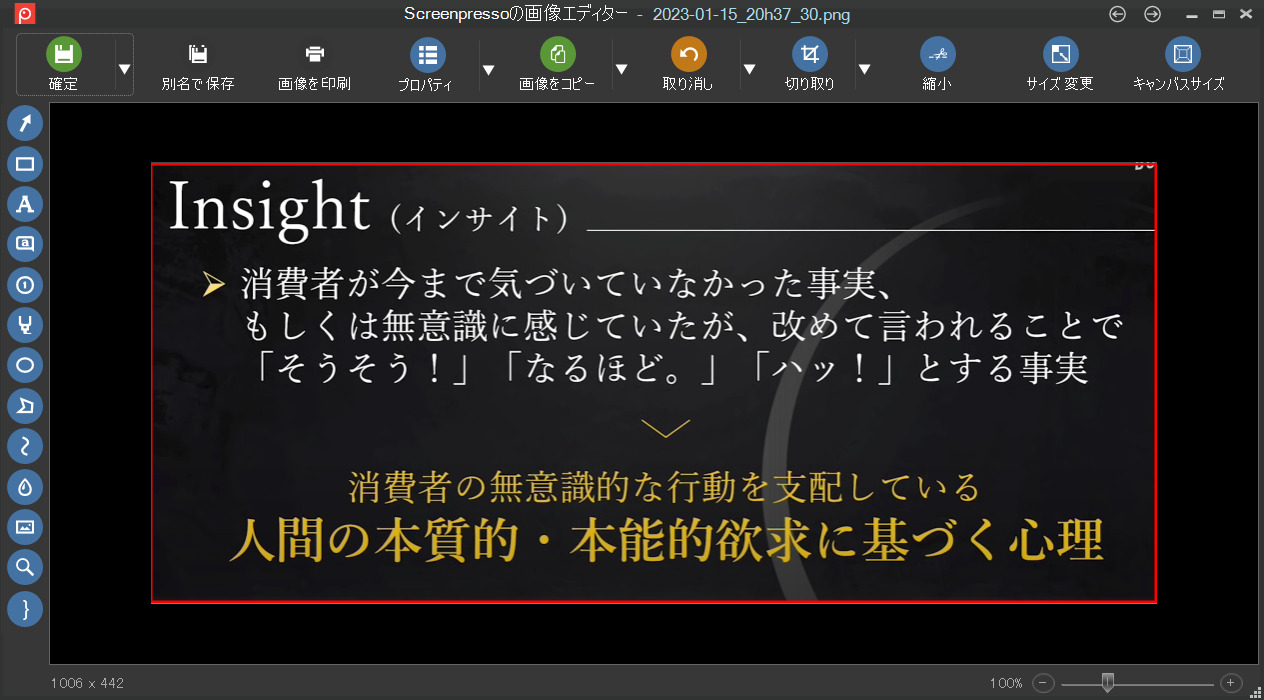The height and width of the screenshot is (700, 1264).
Task: Open the 取り消し dropdown arrow
Action: (x=749, y=69)
